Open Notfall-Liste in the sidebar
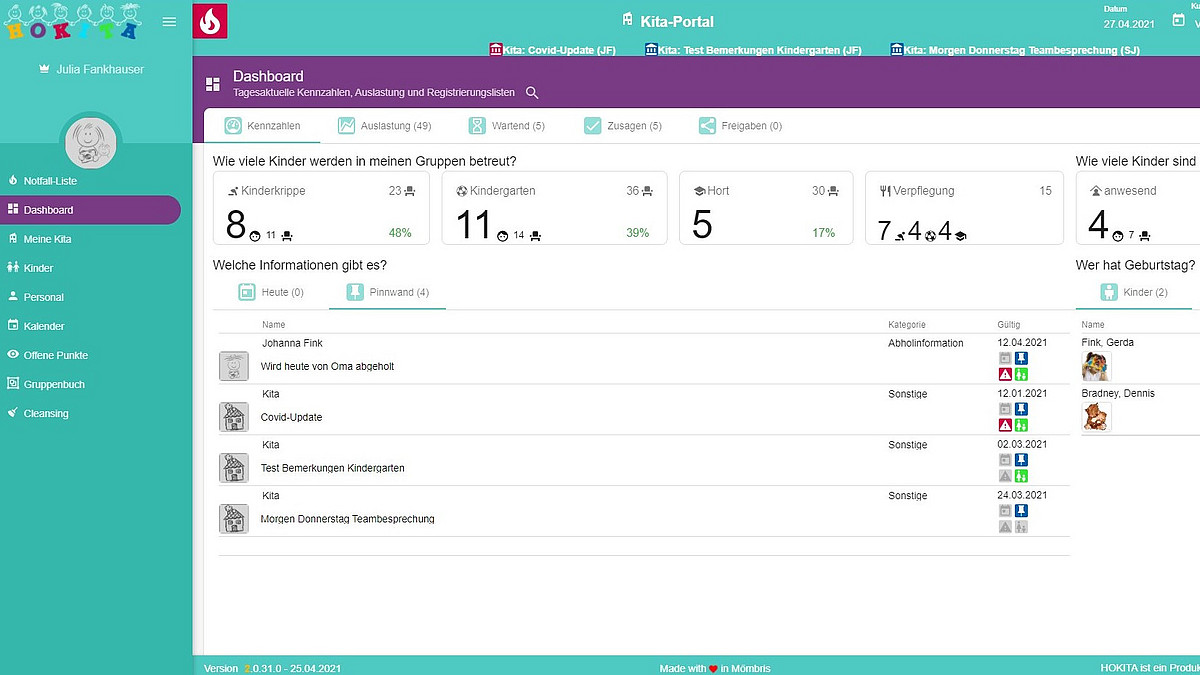Screen dimensions: 1200x675 (50, 181)
